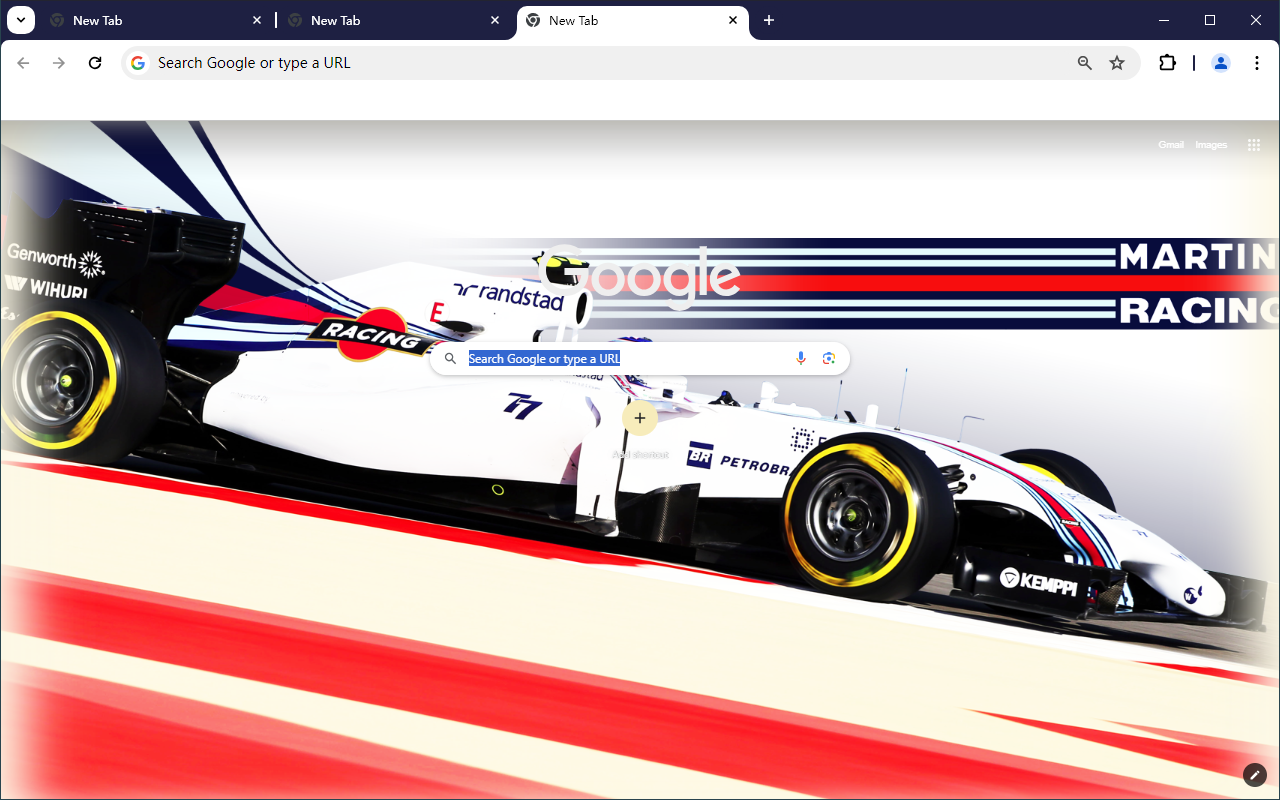The height and width of the screenshot is (800, 1280).
Task: Close the second New Tab
Action: click(x=495, y=20)
